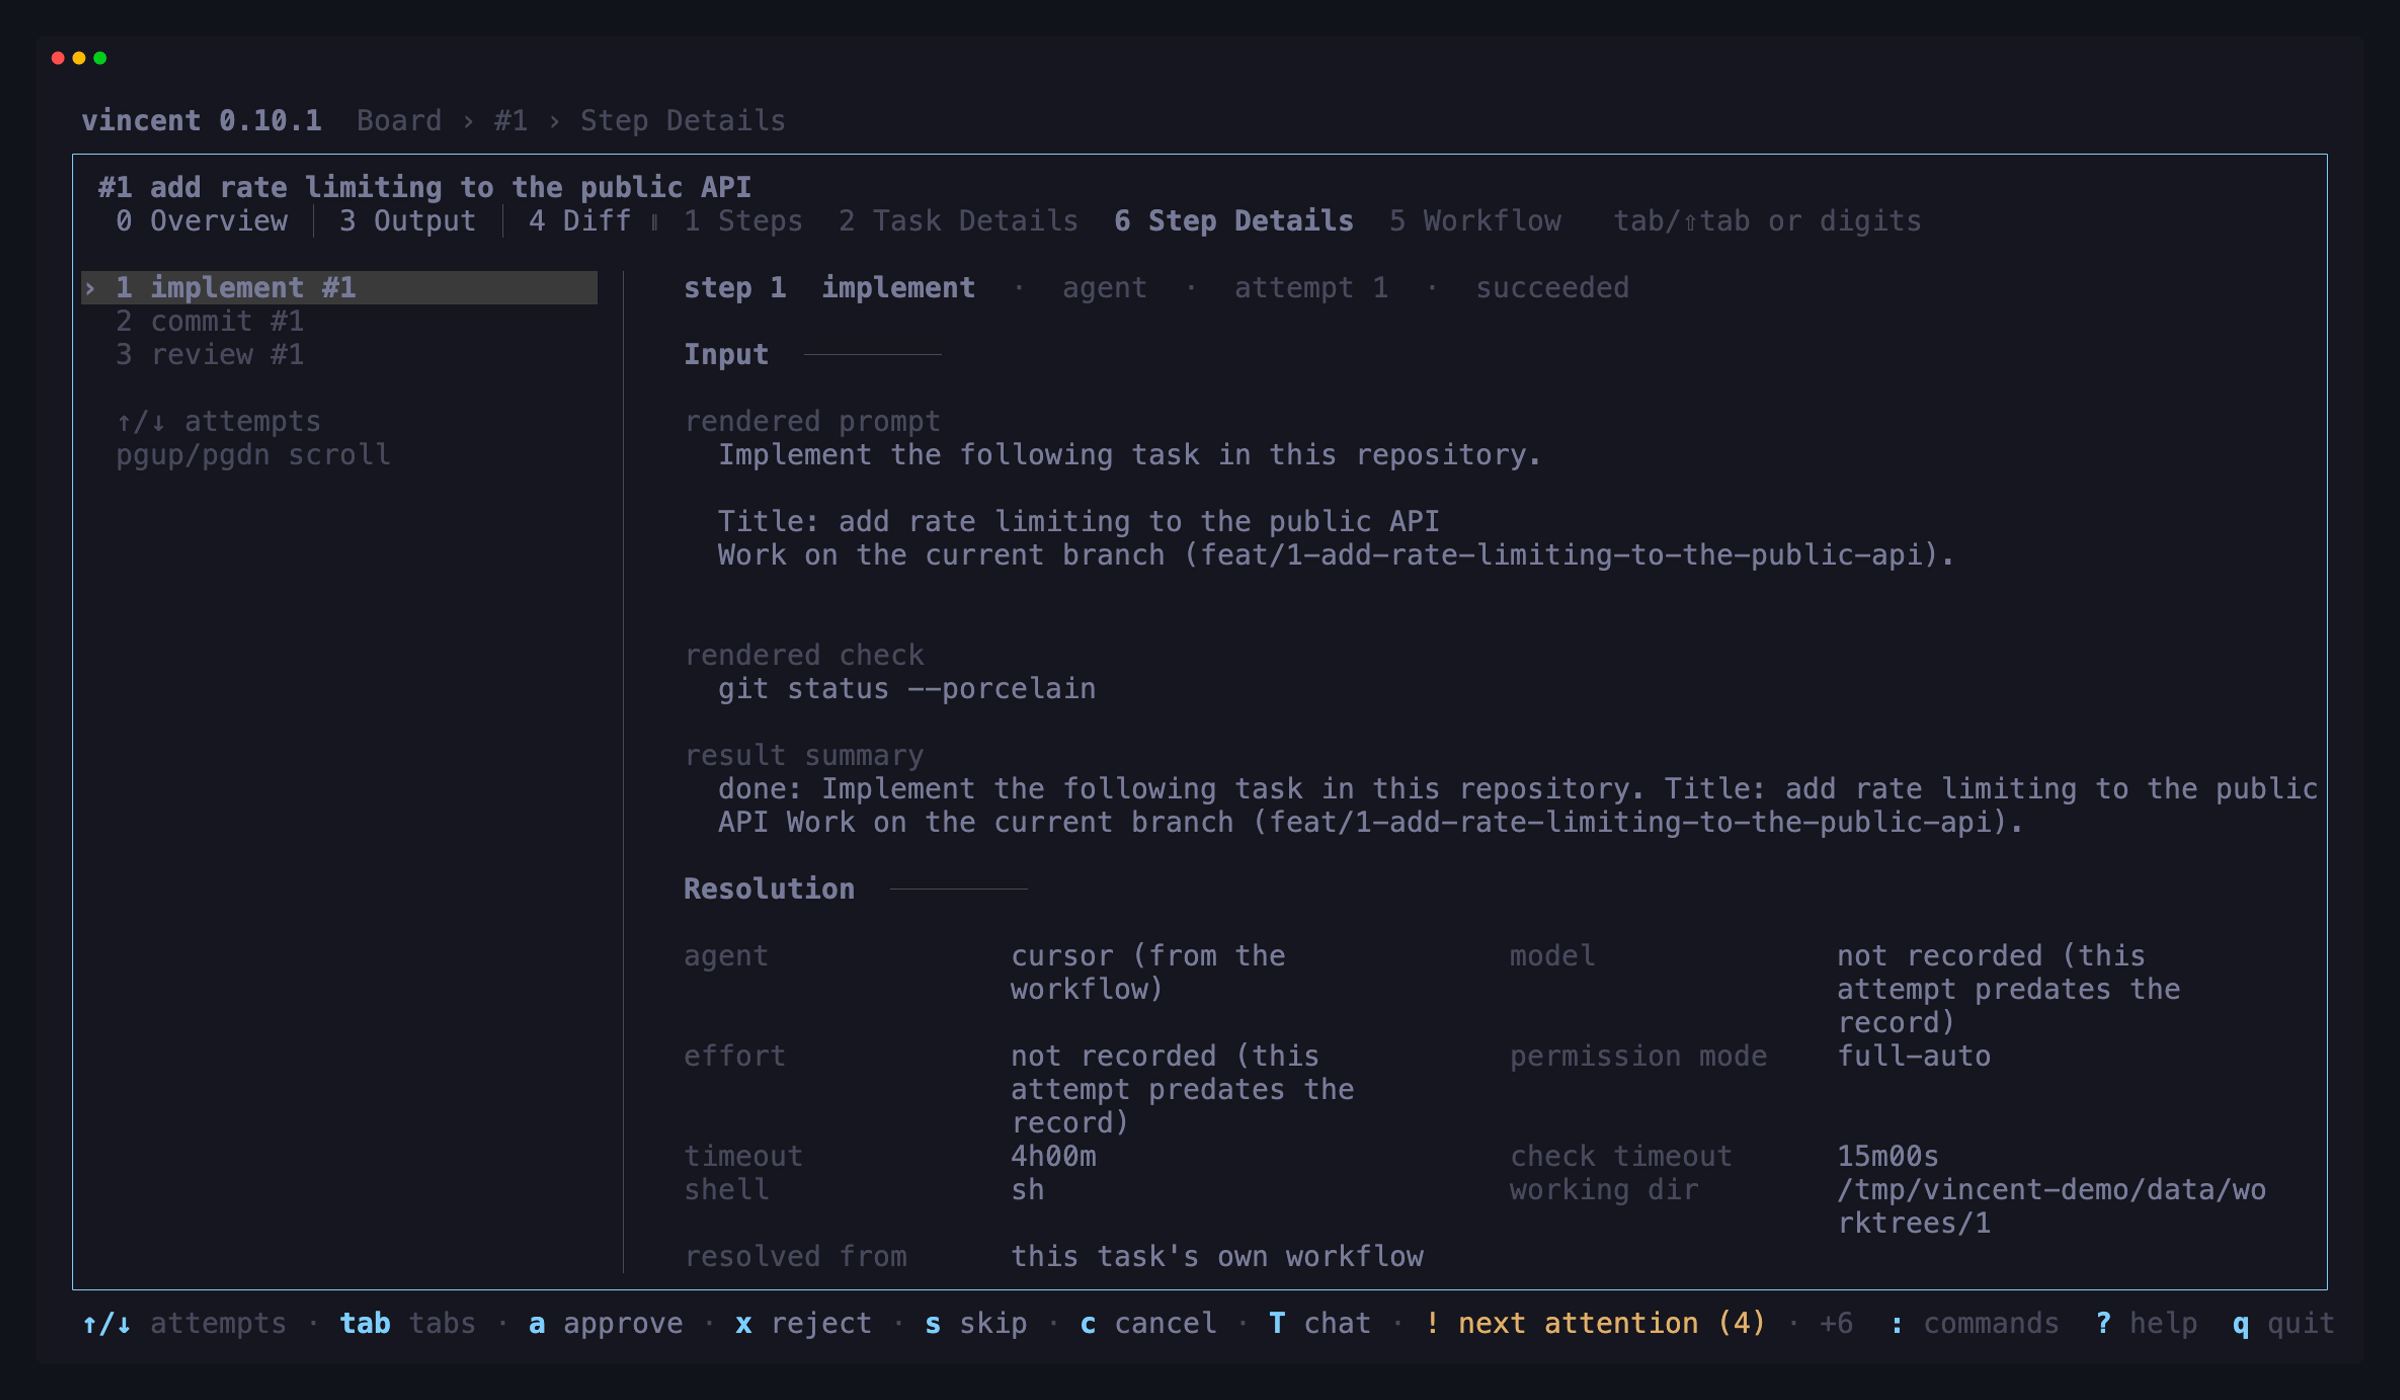This screenshot has width=2400, height=1400.
Task: Click the 'vincent 0.10.1' app title
Action: pos(201,121)
